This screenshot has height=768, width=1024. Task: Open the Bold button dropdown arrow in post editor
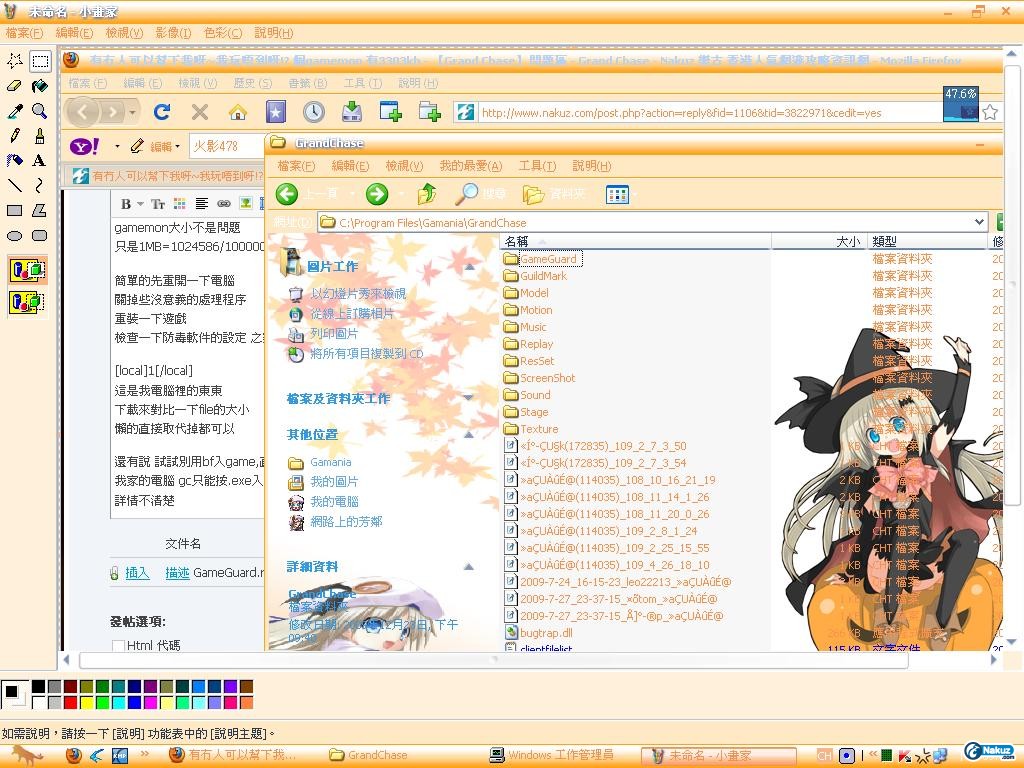140,204
